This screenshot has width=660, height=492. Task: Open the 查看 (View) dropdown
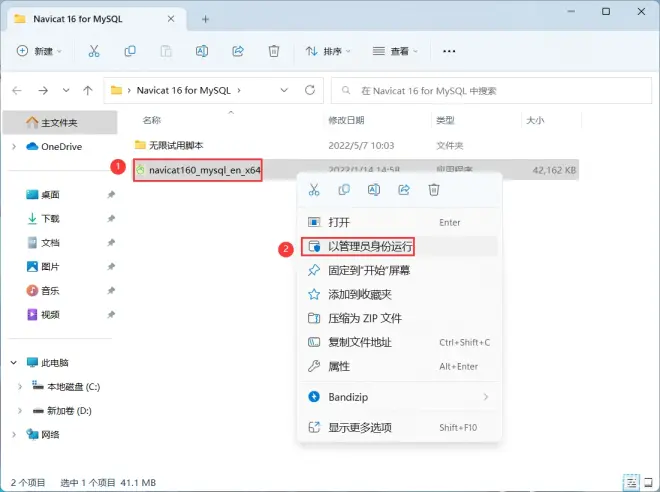click(395, 51)
